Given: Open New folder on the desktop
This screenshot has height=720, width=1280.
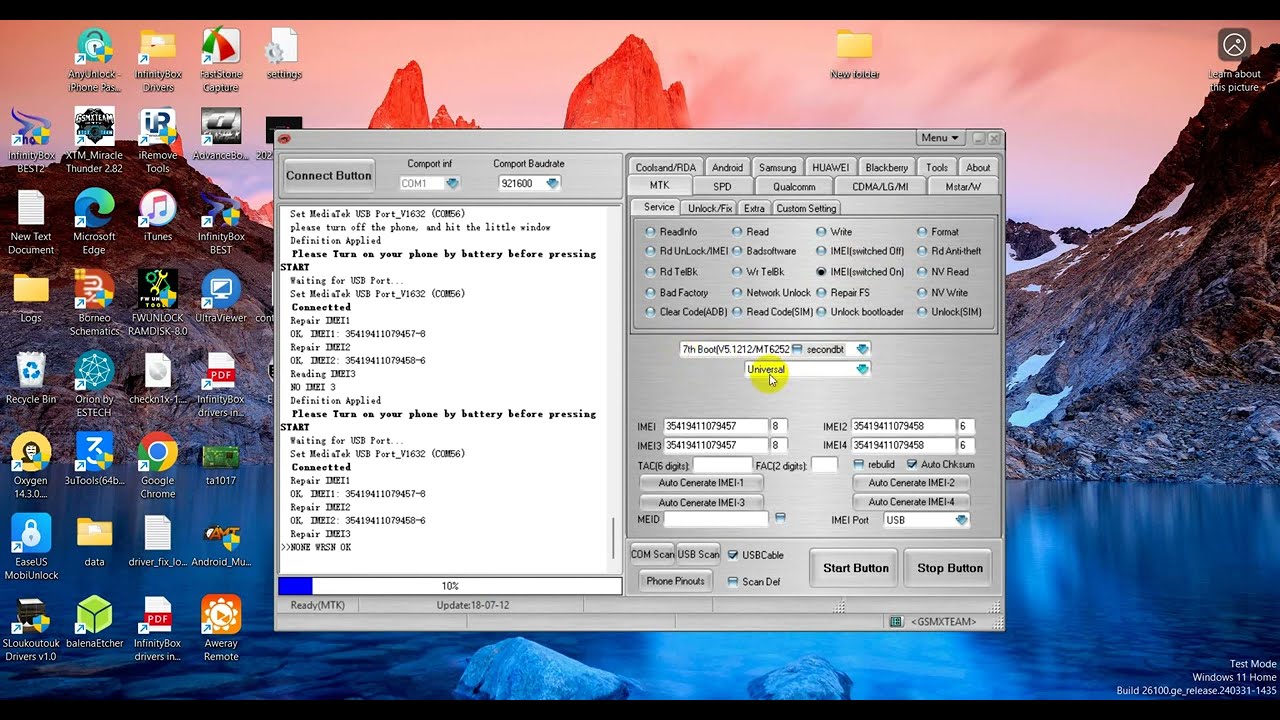Looking at the screenshot, I should pyautogui.click(x=854, y=54).
